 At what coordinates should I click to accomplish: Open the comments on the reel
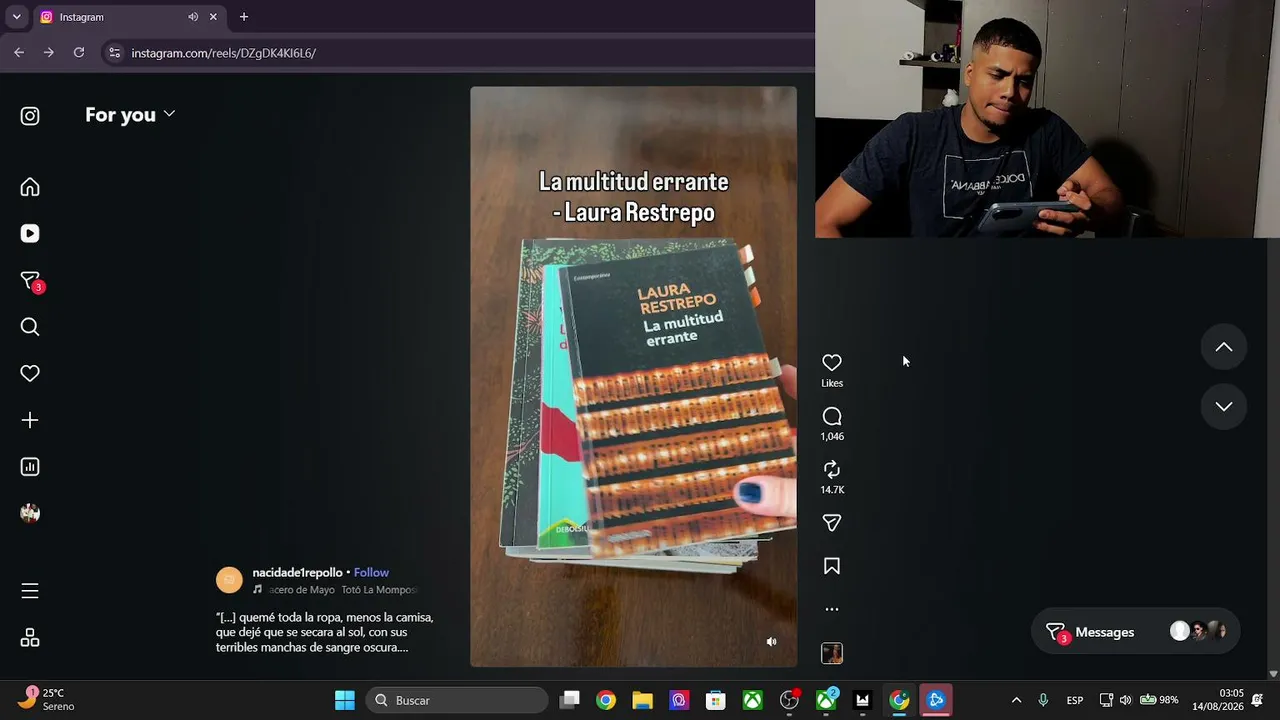click(x=832, y=416)
